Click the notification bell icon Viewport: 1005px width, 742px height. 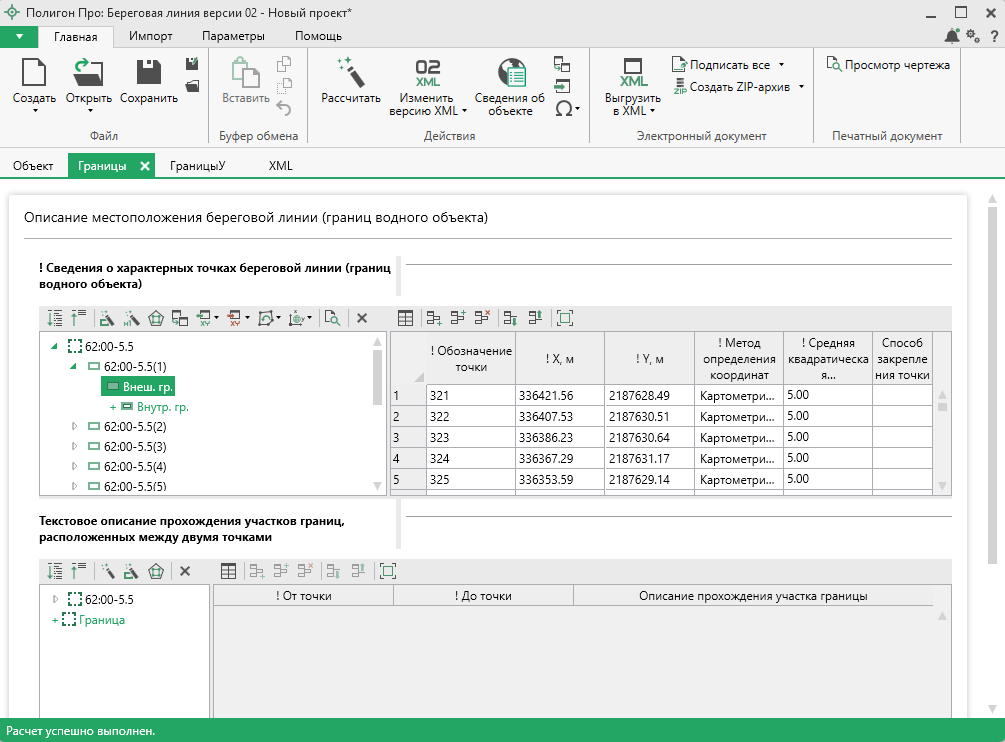(x=951, y=36)
